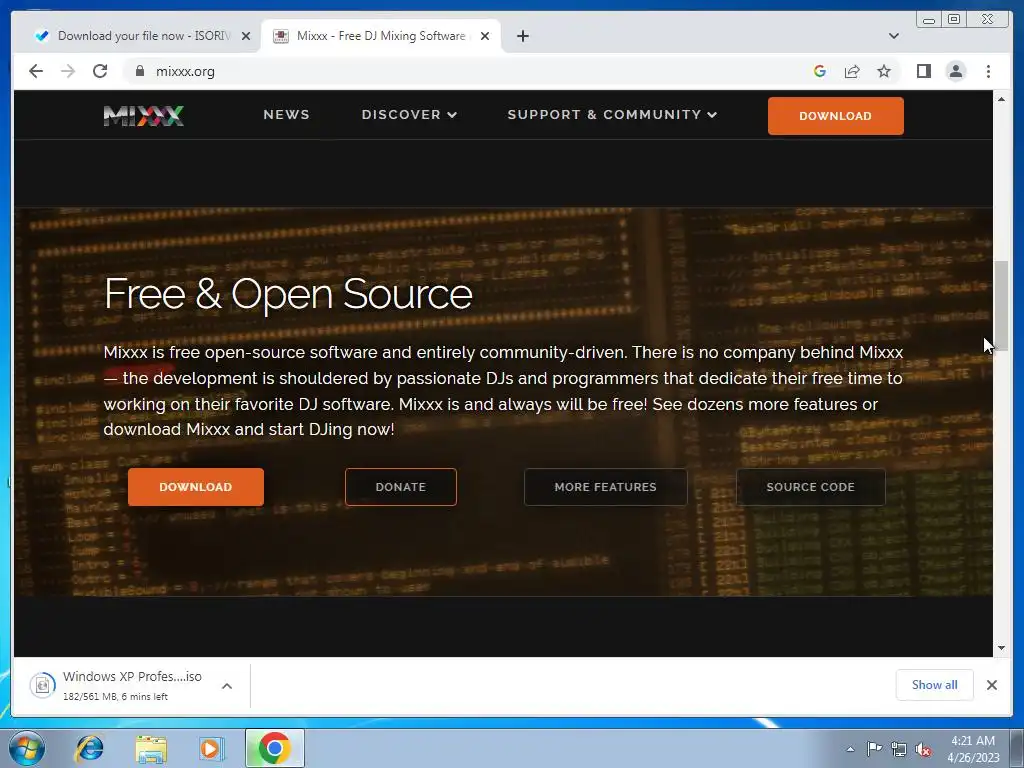Launch Internet Explorer from taskbar

89,748
